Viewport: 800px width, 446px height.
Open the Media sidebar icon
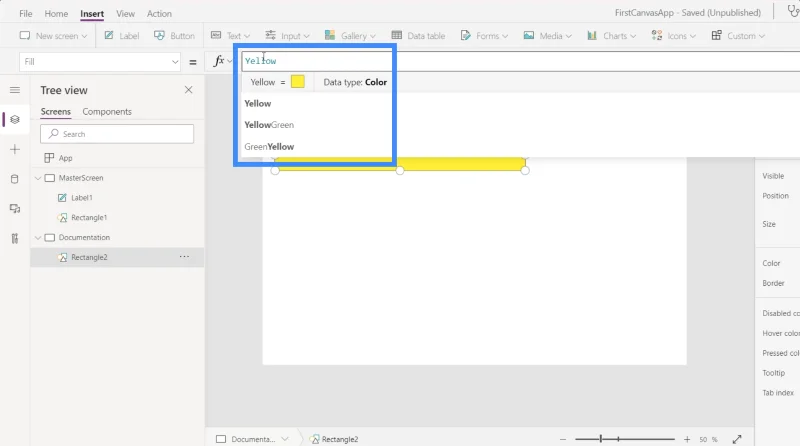click(15, 209)
